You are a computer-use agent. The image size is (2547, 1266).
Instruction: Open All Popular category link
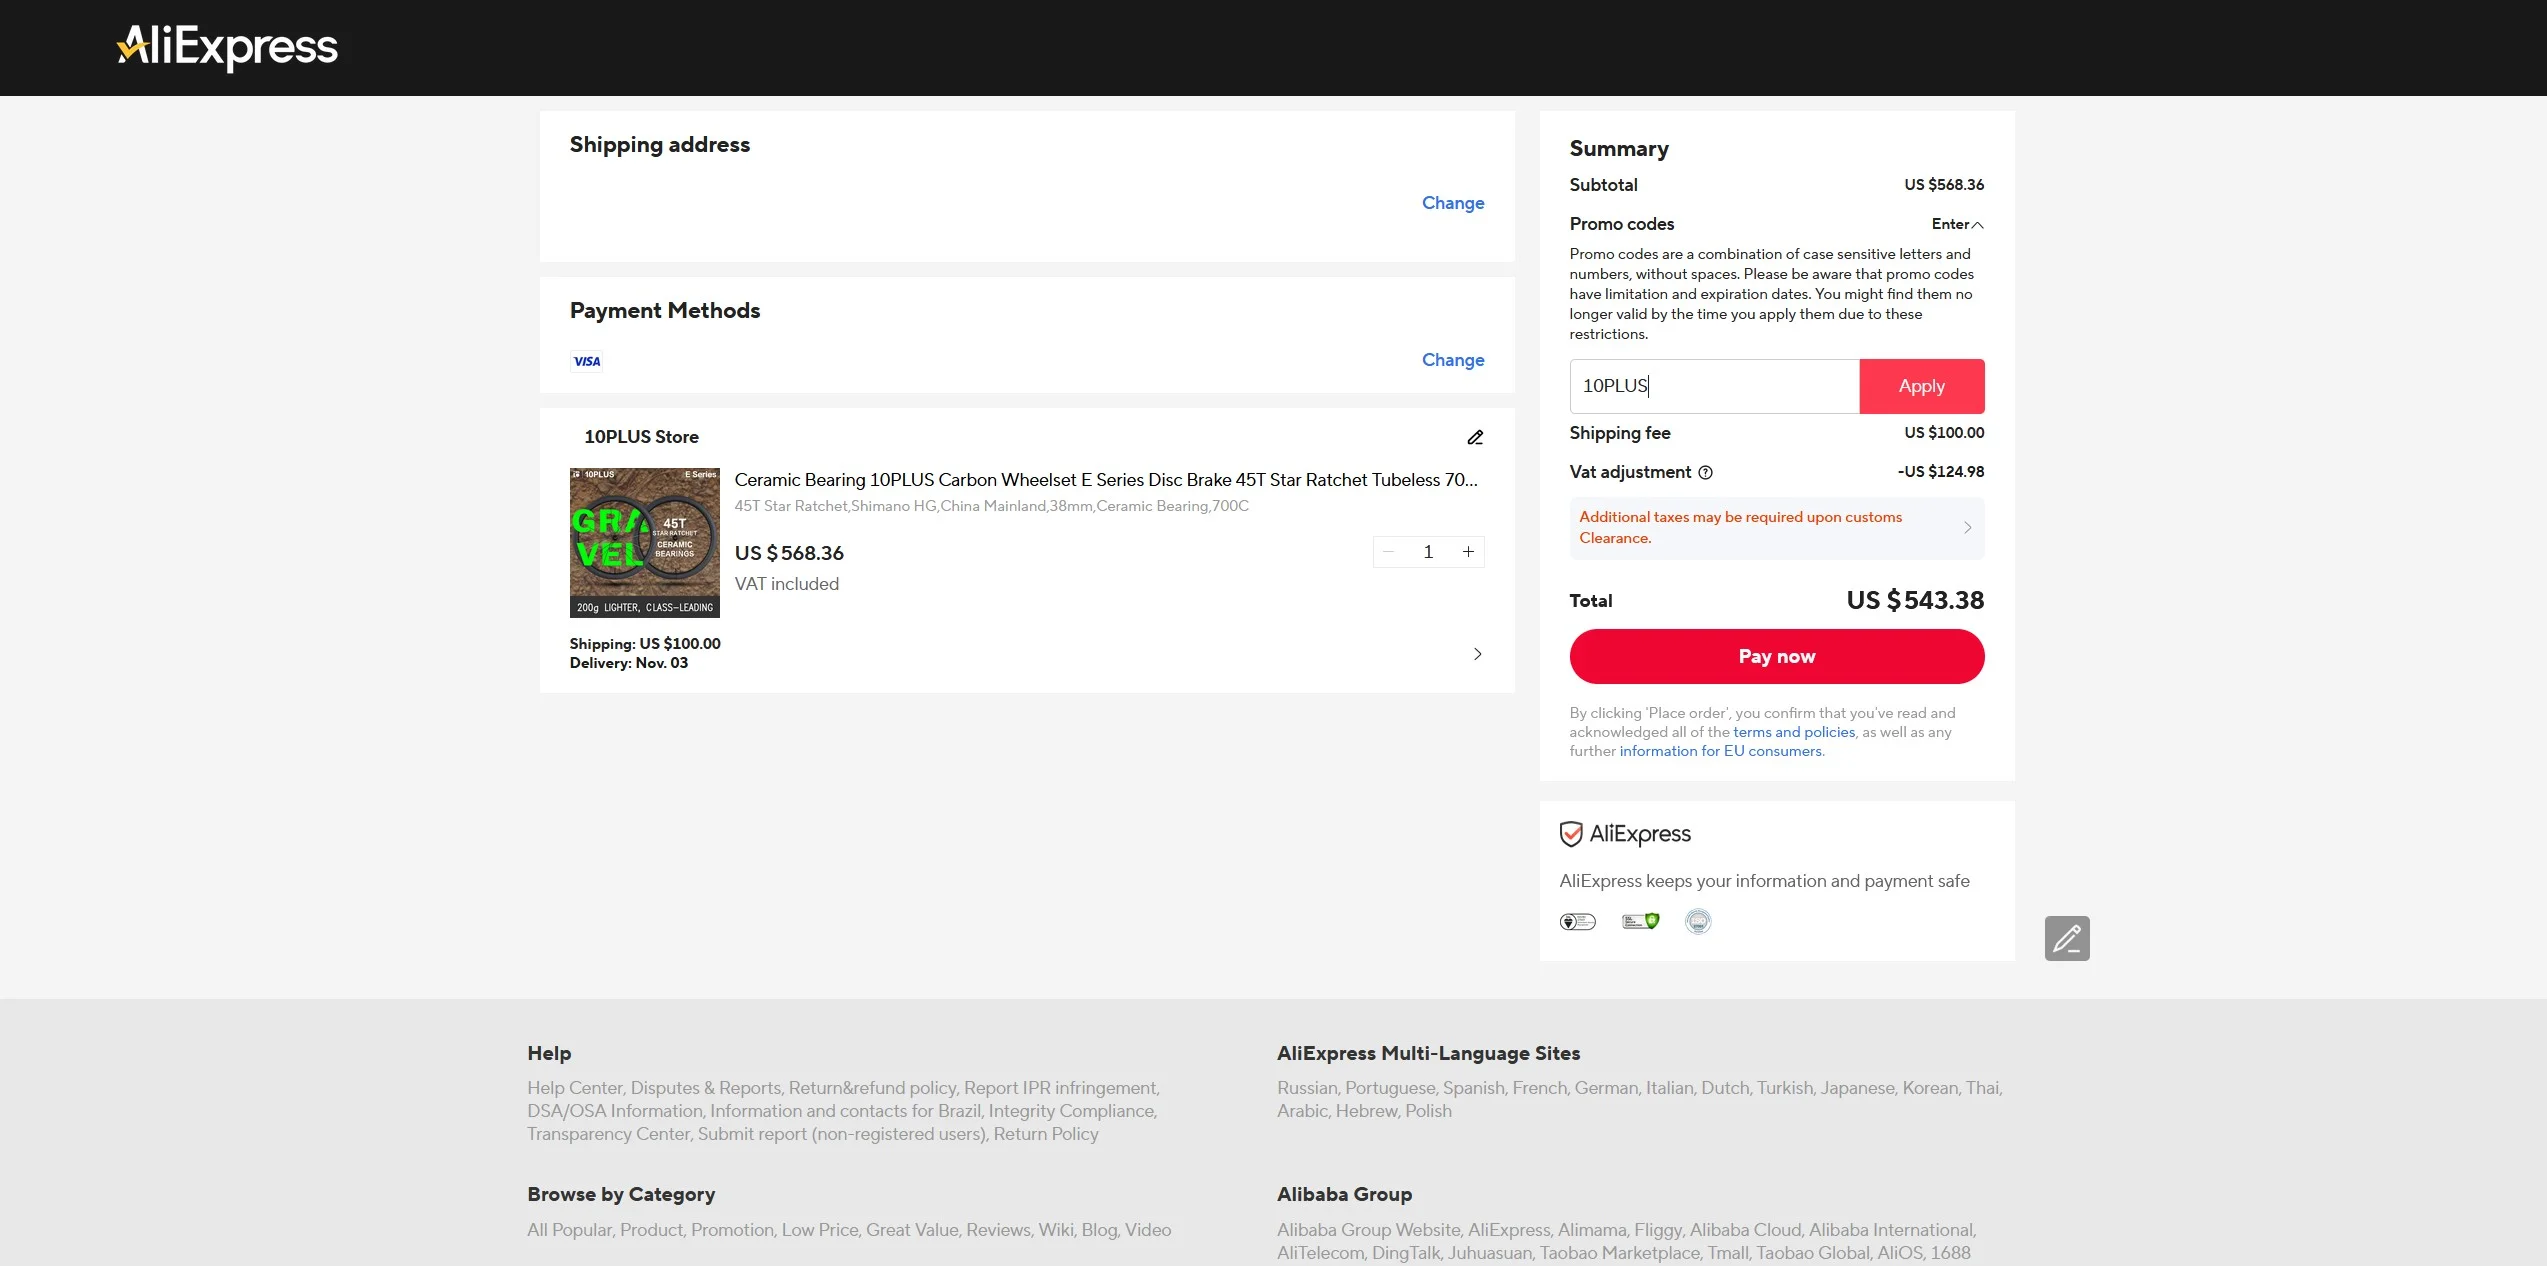[570, 1230]
